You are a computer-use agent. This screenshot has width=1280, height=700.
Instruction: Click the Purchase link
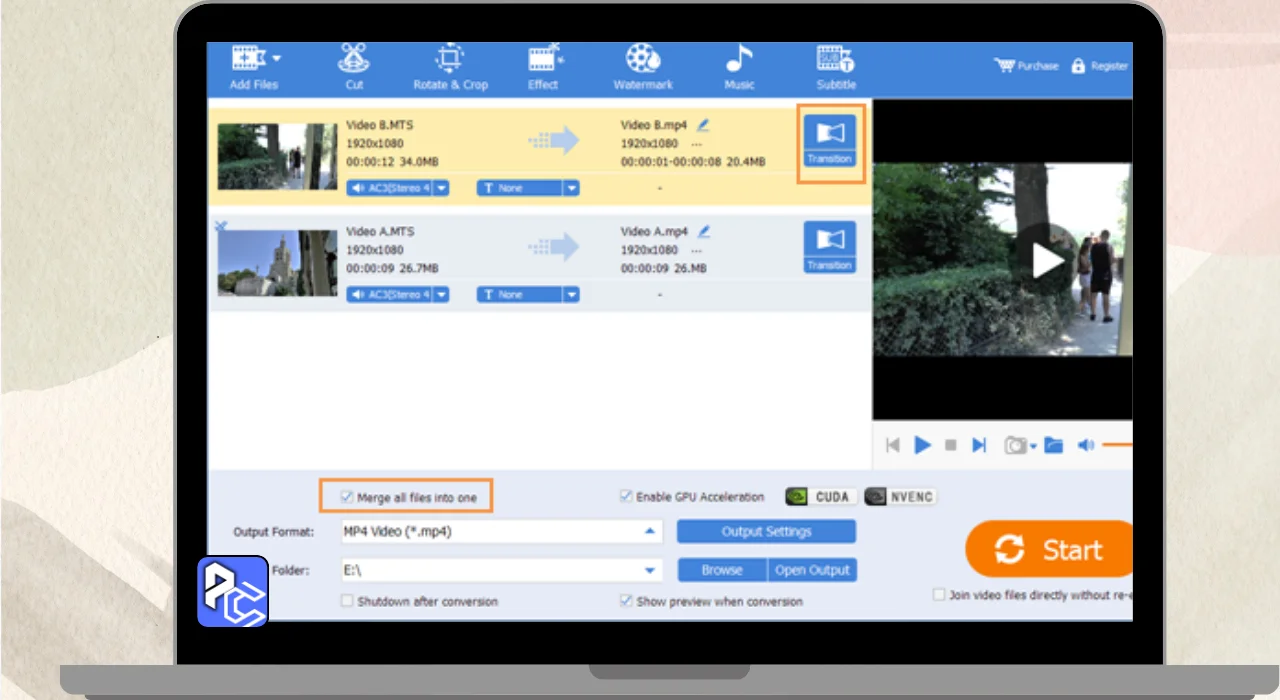click(x=1026, y=66)
